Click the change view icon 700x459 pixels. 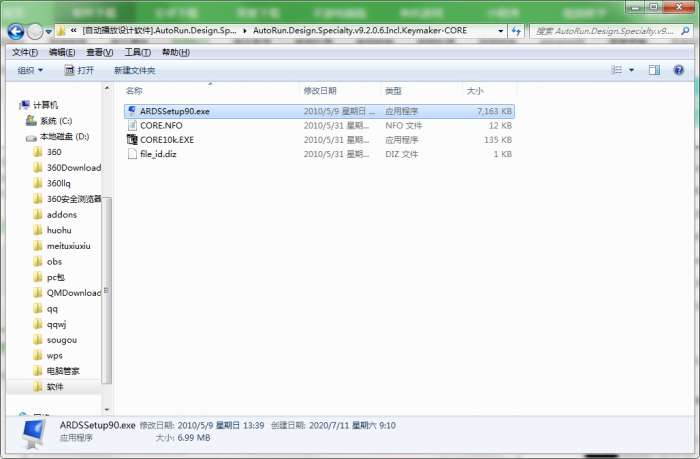[x=617, y=70]
